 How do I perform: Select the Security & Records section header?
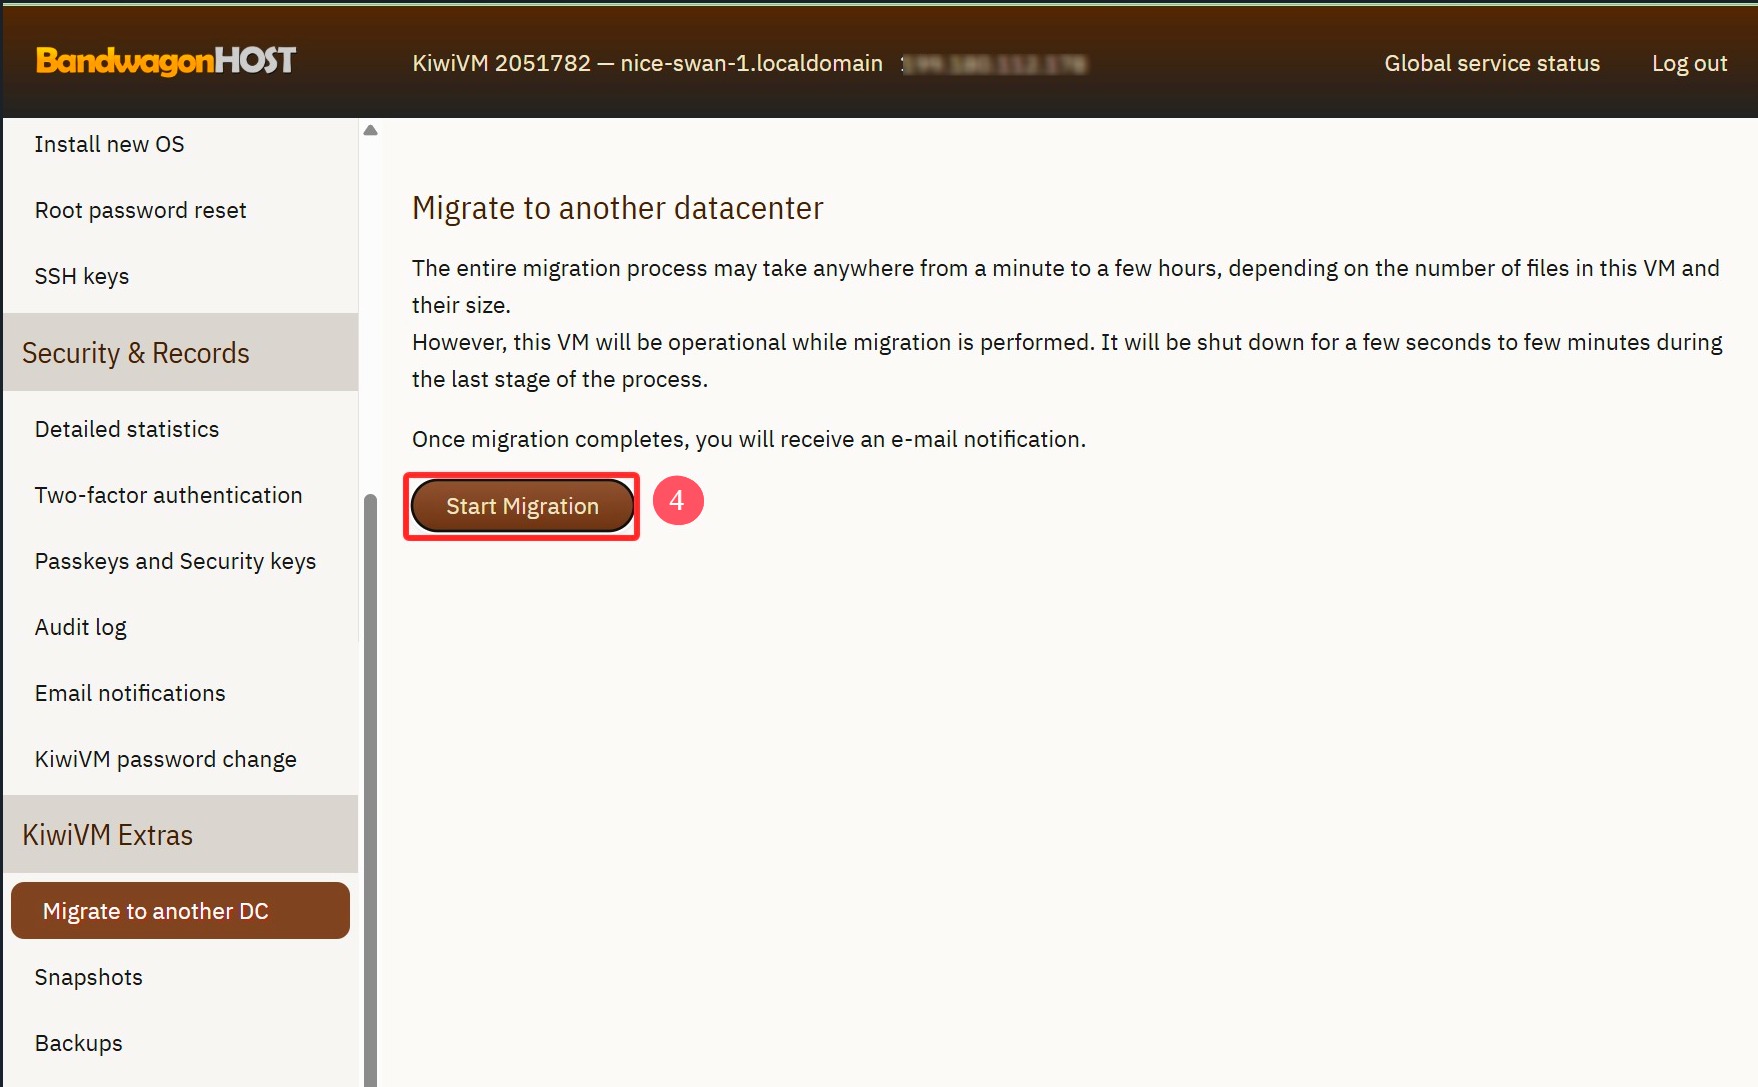136,353
